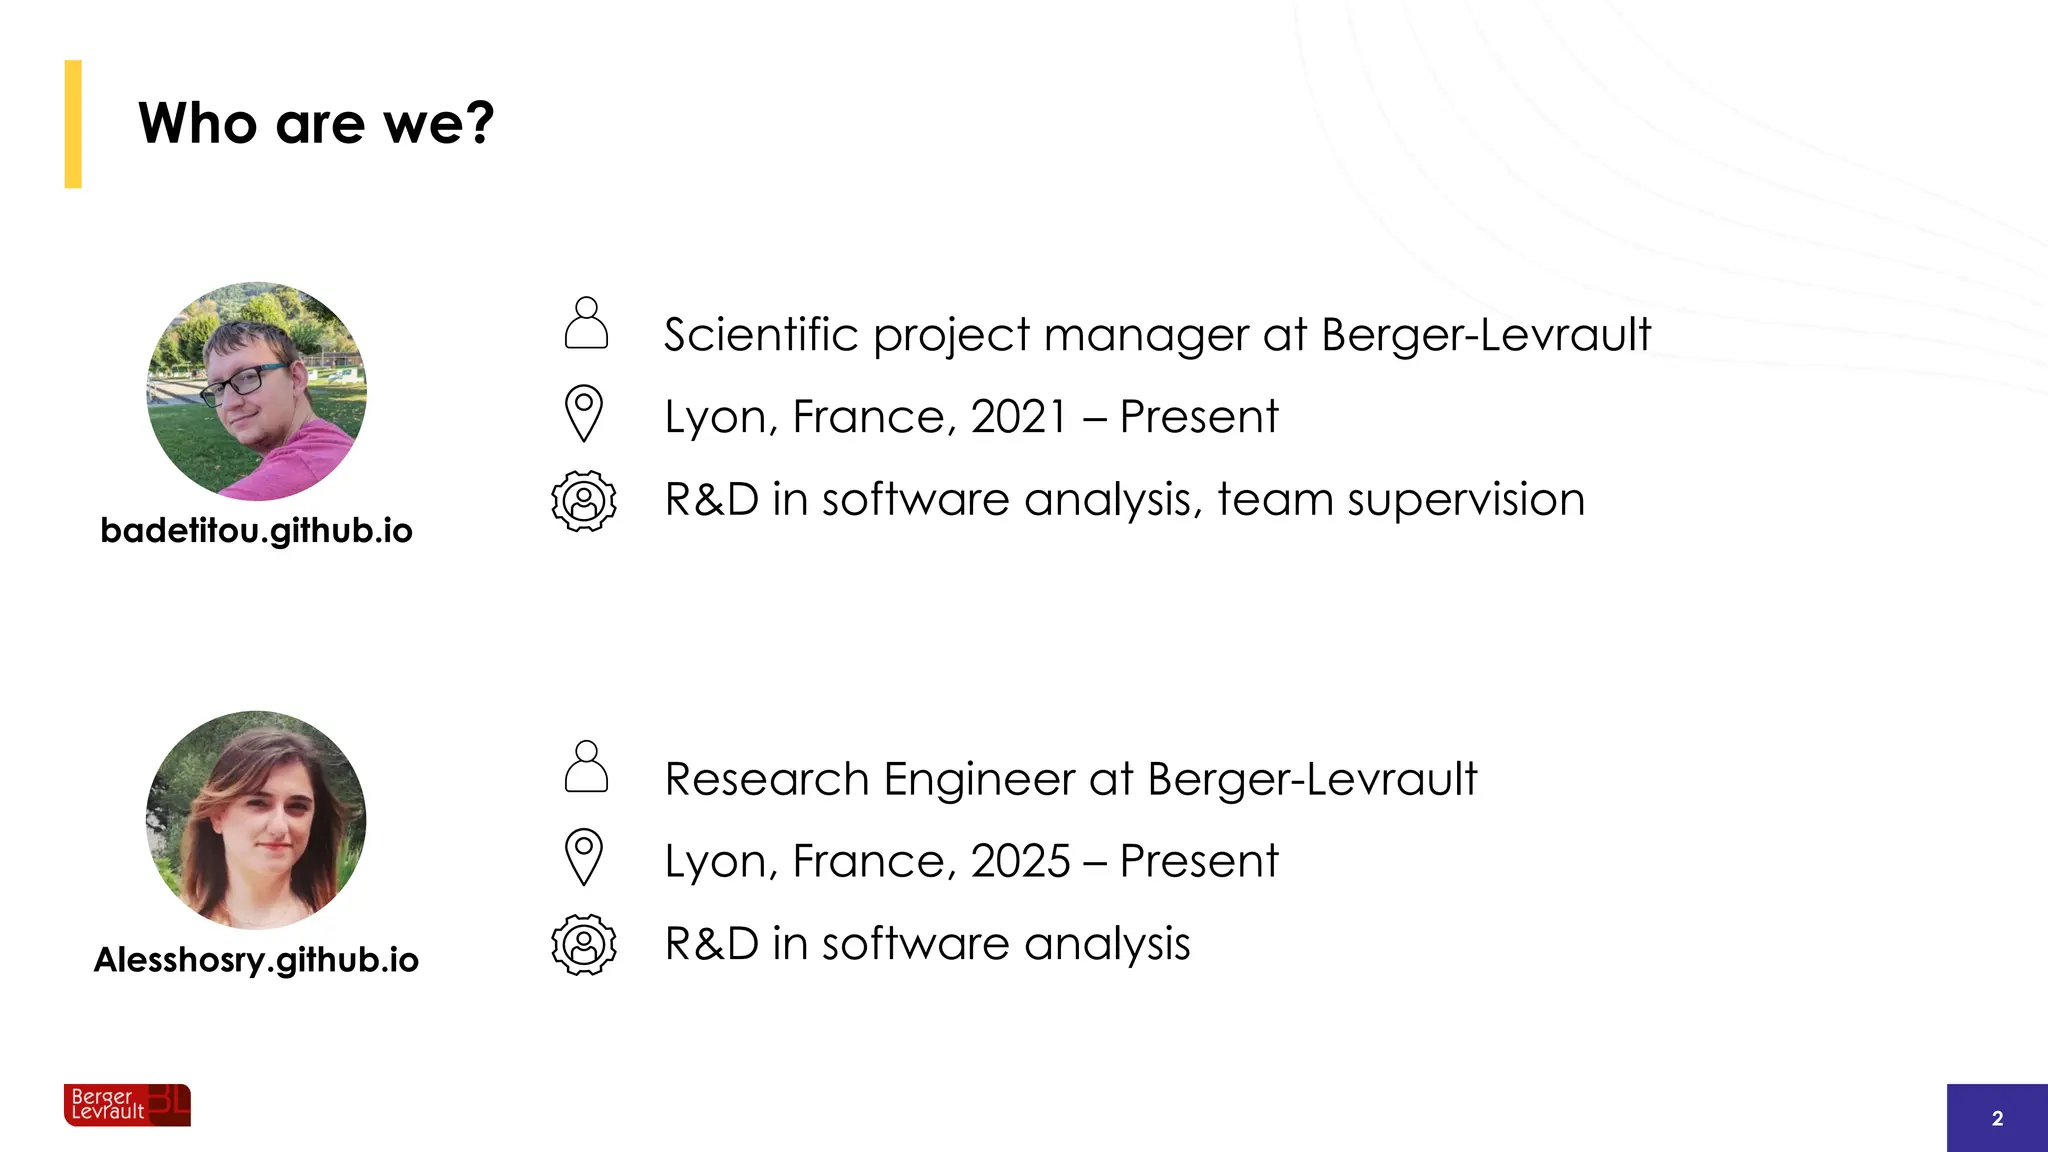This screenshot has width=2048, height=1152.
Task: Open the badetitou.github.io link
Action: coord(257,530)
